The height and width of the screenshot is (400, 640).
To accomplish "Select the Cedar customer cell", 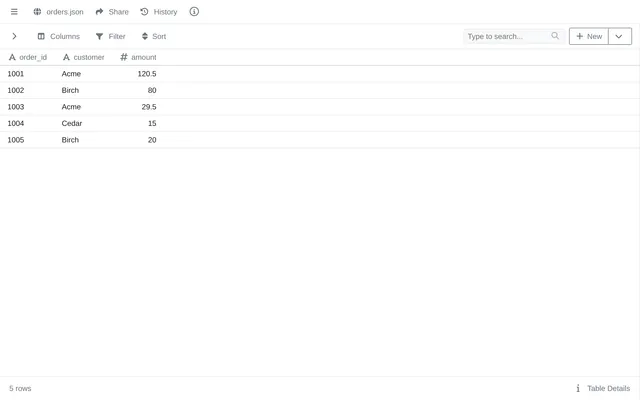I will pos(72,123).
